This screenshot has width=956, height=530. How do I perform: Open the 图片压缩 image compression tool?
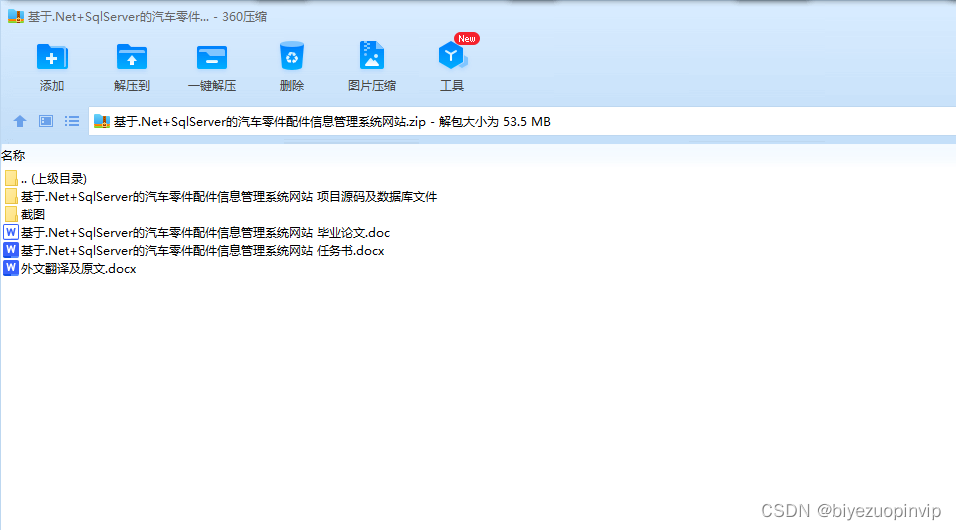(x=371, y=56)
